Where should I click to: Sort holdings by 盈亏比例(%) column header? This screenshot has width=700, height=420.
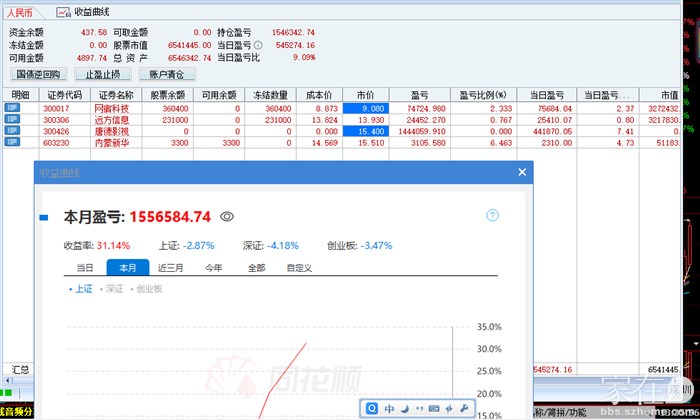click(483, 94)
